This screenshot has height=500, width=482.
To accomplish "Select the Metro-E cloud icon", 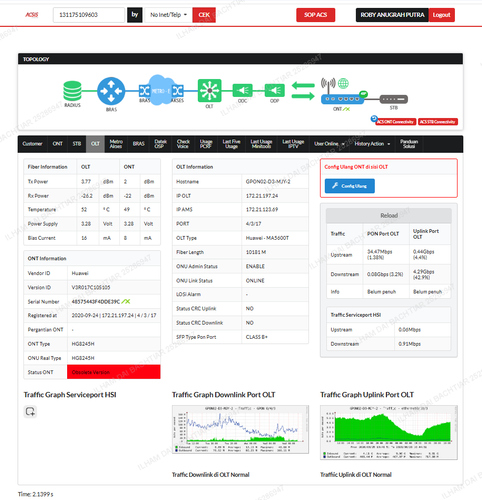I will 161,90.
